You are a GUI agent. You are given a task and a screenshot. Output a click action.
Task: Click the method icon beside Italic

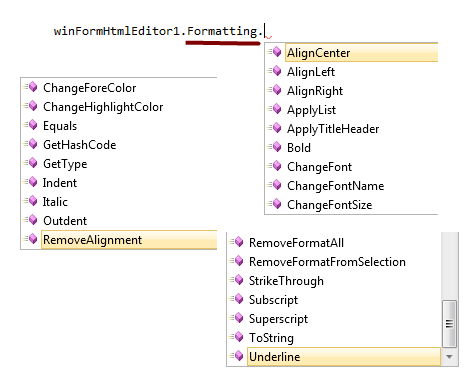click(31, 201)
